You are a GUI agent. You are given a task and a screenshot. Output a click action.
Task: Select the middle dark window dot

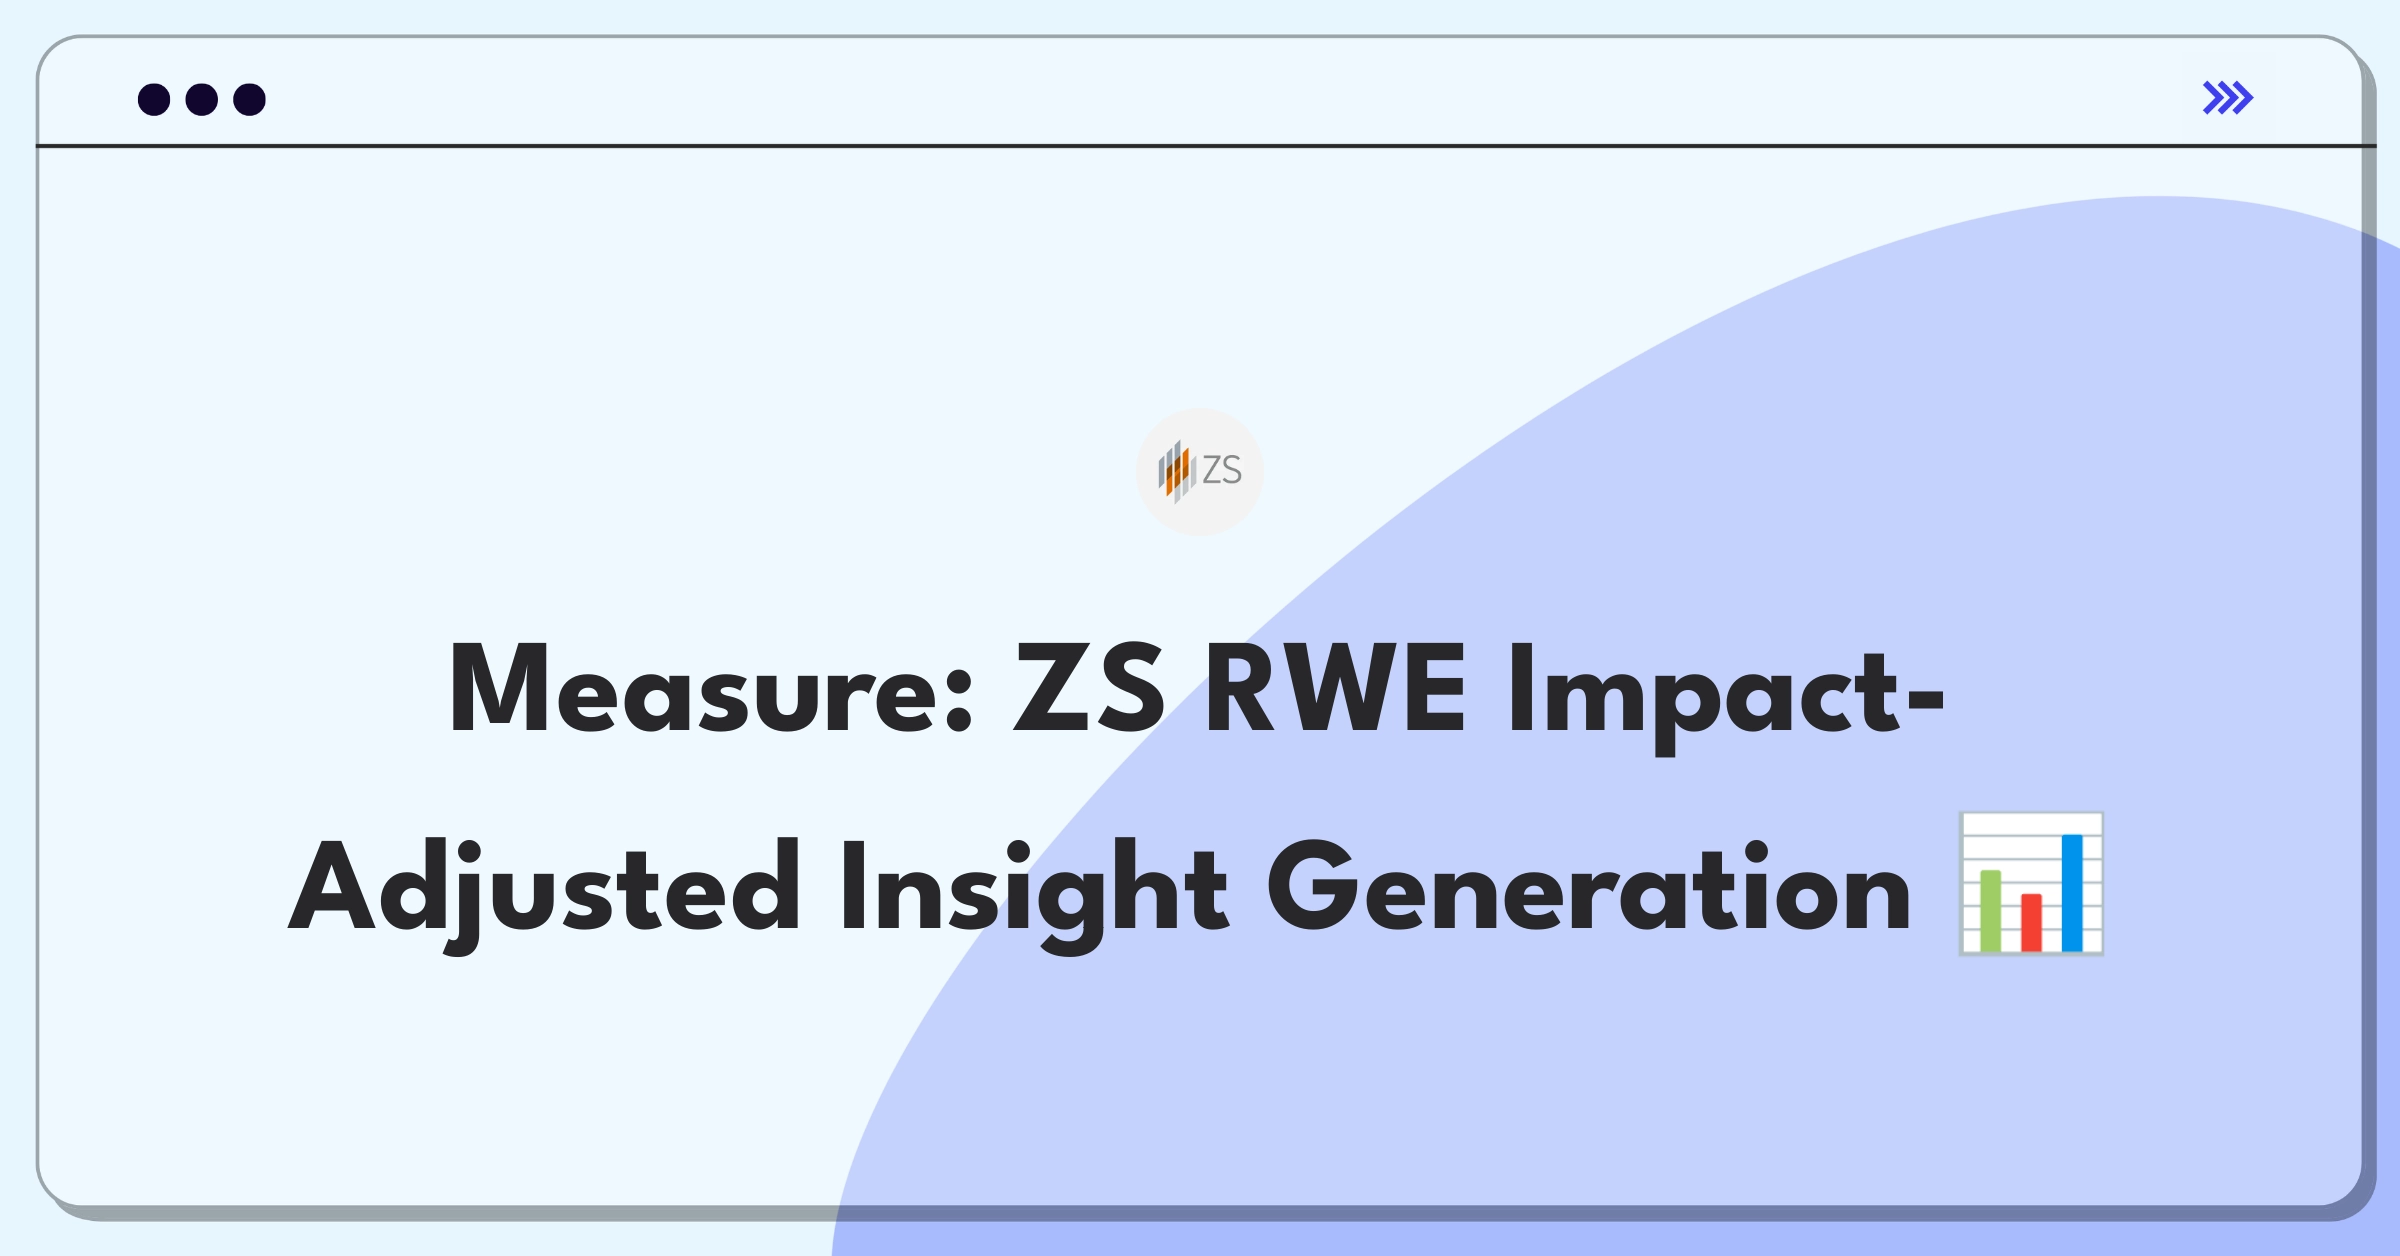(202, 99)
